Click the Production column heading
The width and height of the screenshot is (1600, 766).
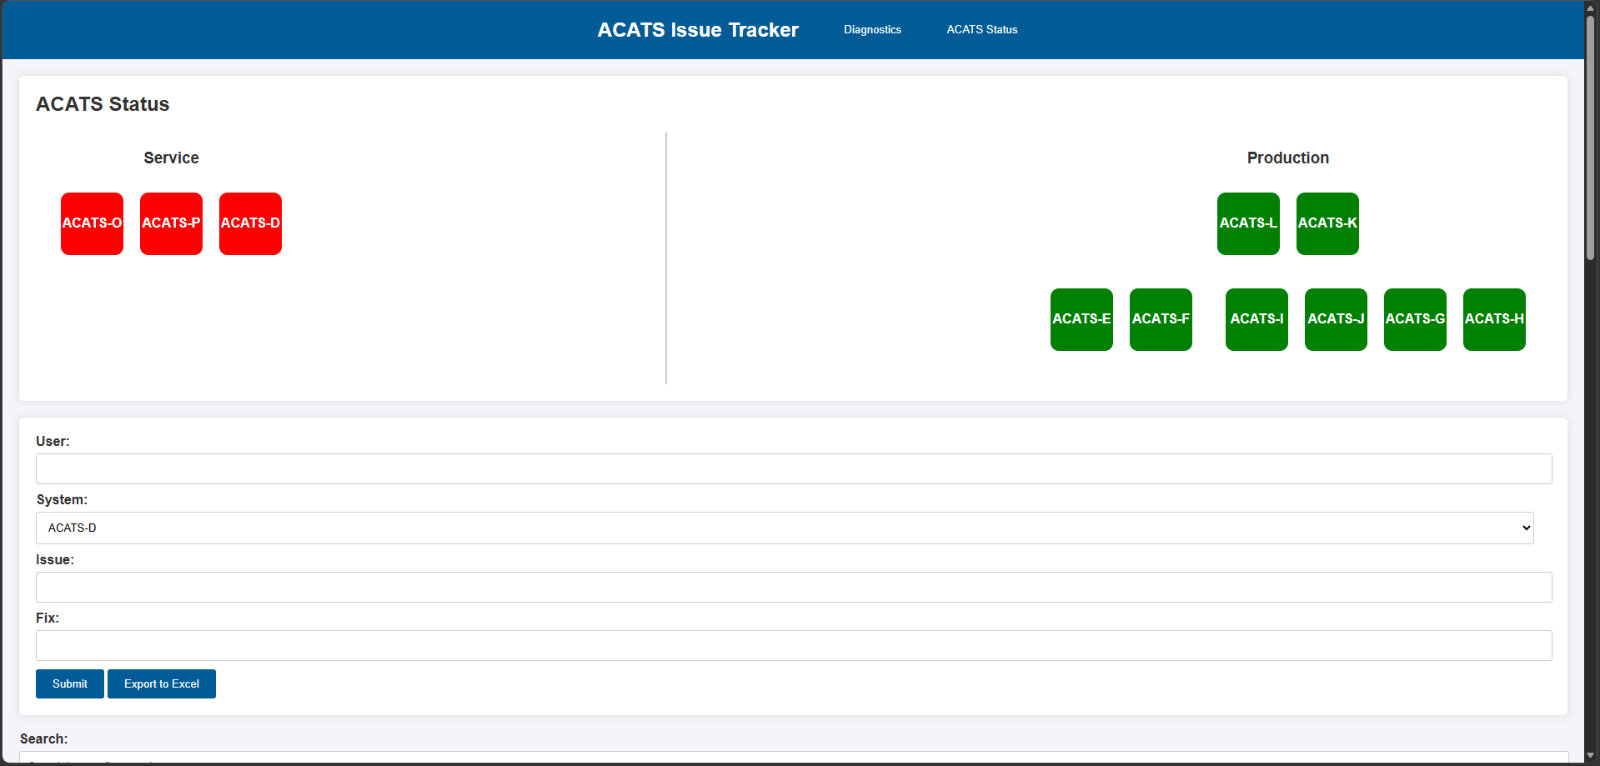tap(1288, 158)
